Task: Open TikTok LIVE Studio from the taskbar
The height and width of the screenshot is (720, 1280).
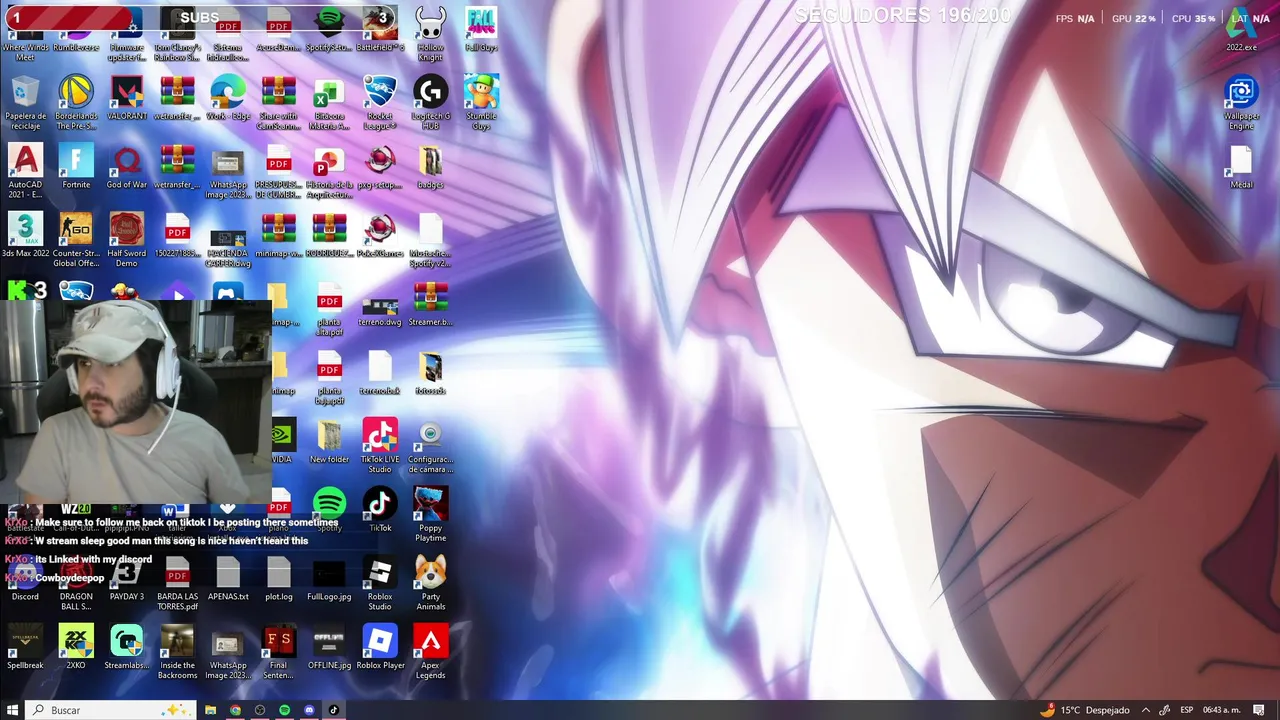Action: point(334,710)
